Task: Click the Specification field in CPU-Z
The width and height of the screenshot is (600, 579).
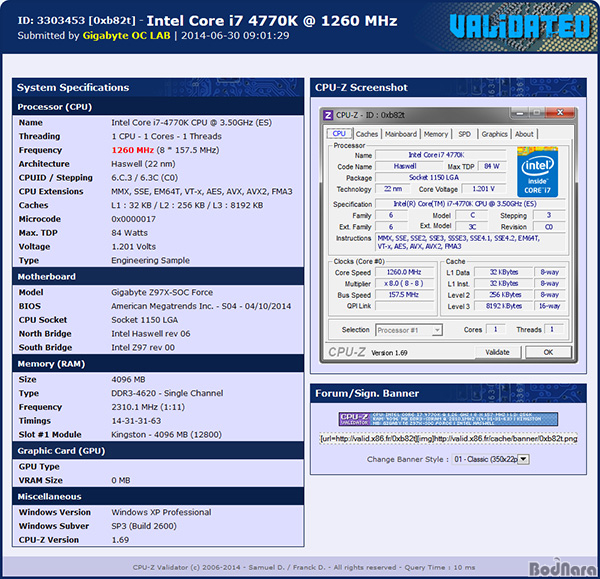Action: (470, 204)
